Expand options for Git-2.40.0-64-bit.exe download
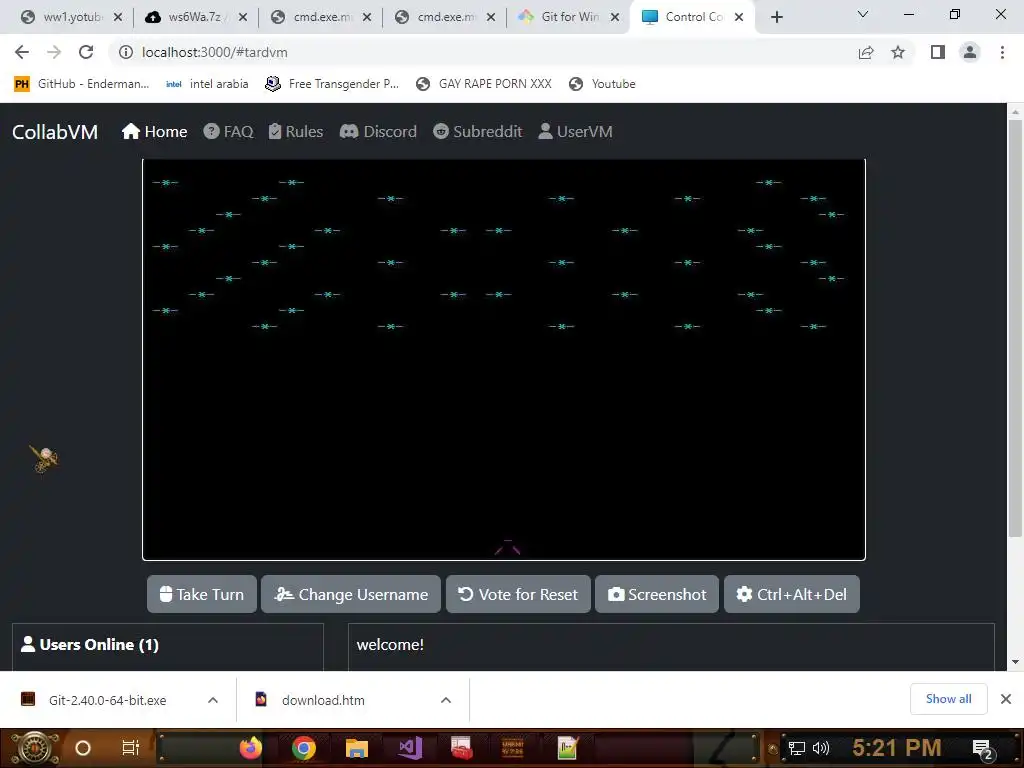Viewport: 1024px width, 768px height. tap(213, 700)
